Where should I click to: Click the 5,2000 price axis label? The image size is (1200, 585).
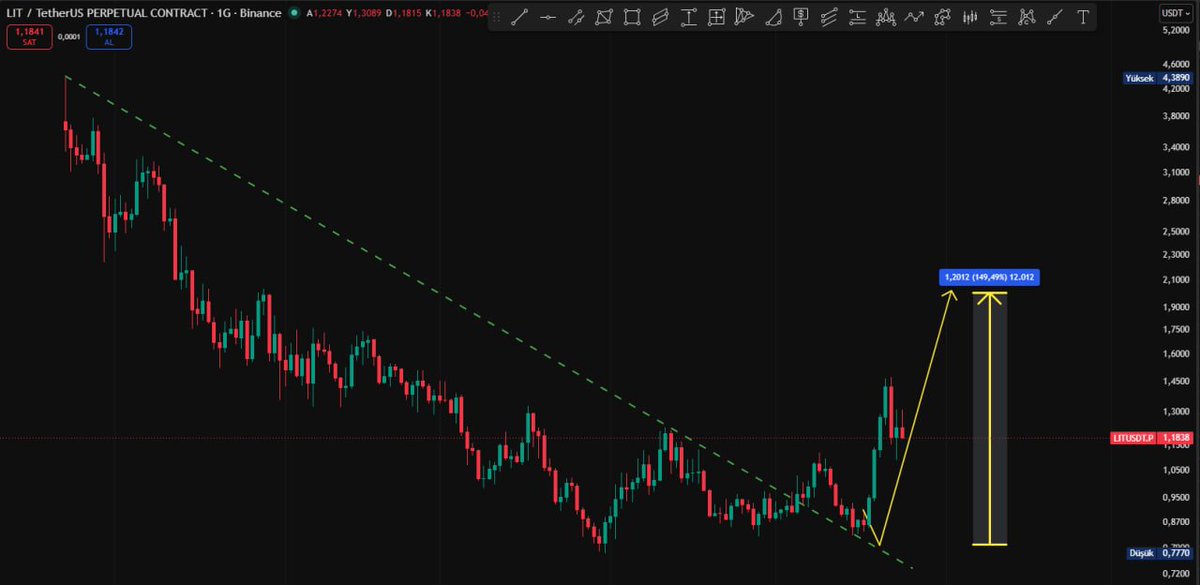pos(1175,31)
